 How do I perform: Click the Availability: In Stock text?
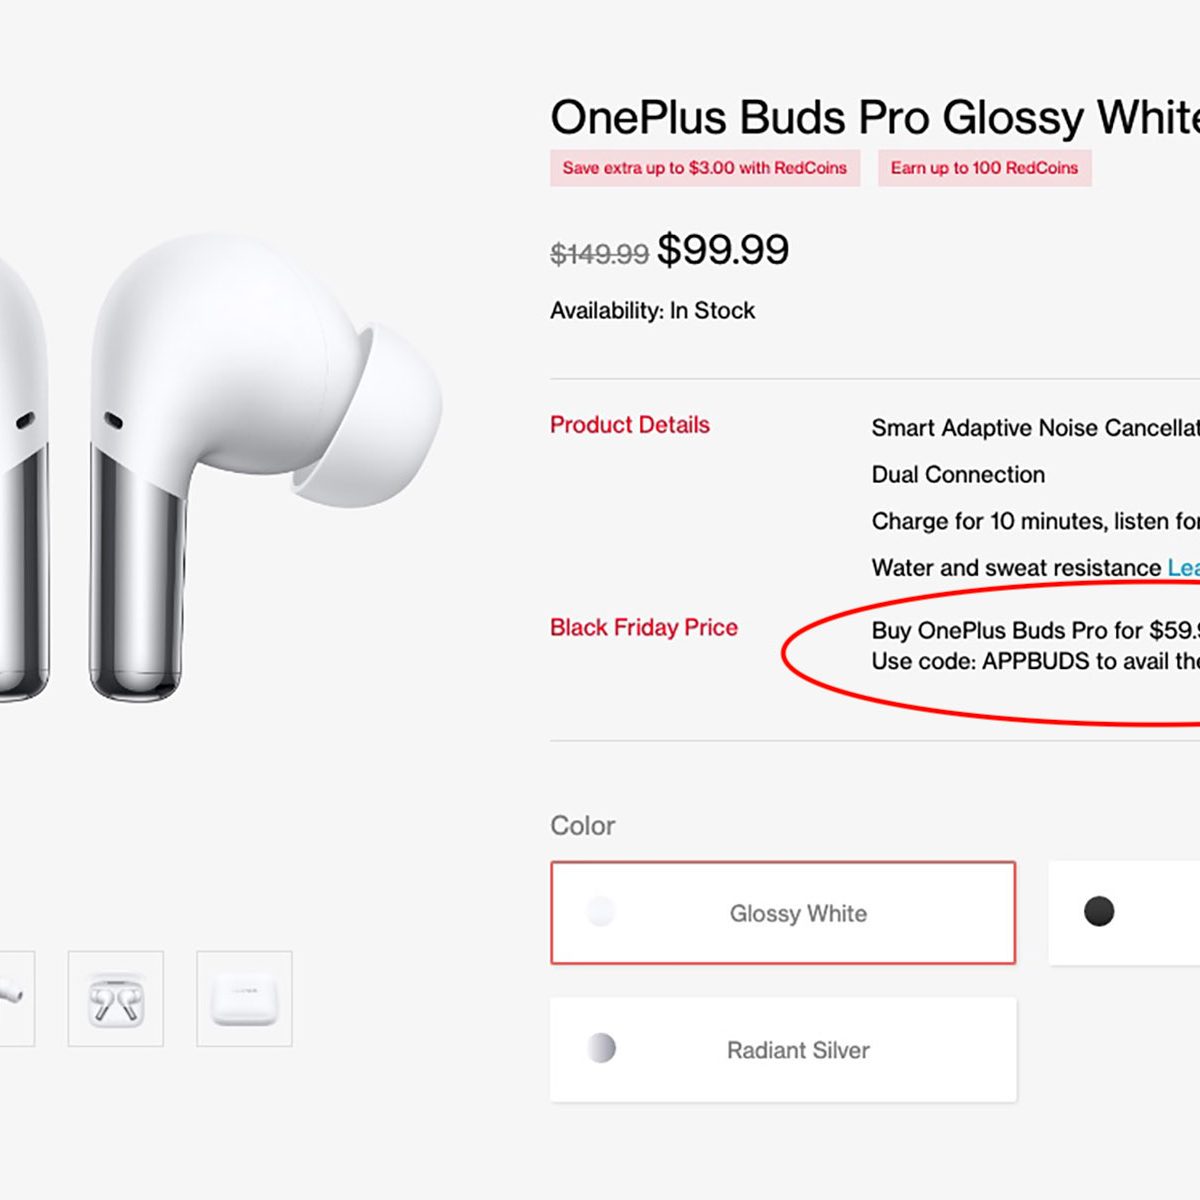click(652, 311)
